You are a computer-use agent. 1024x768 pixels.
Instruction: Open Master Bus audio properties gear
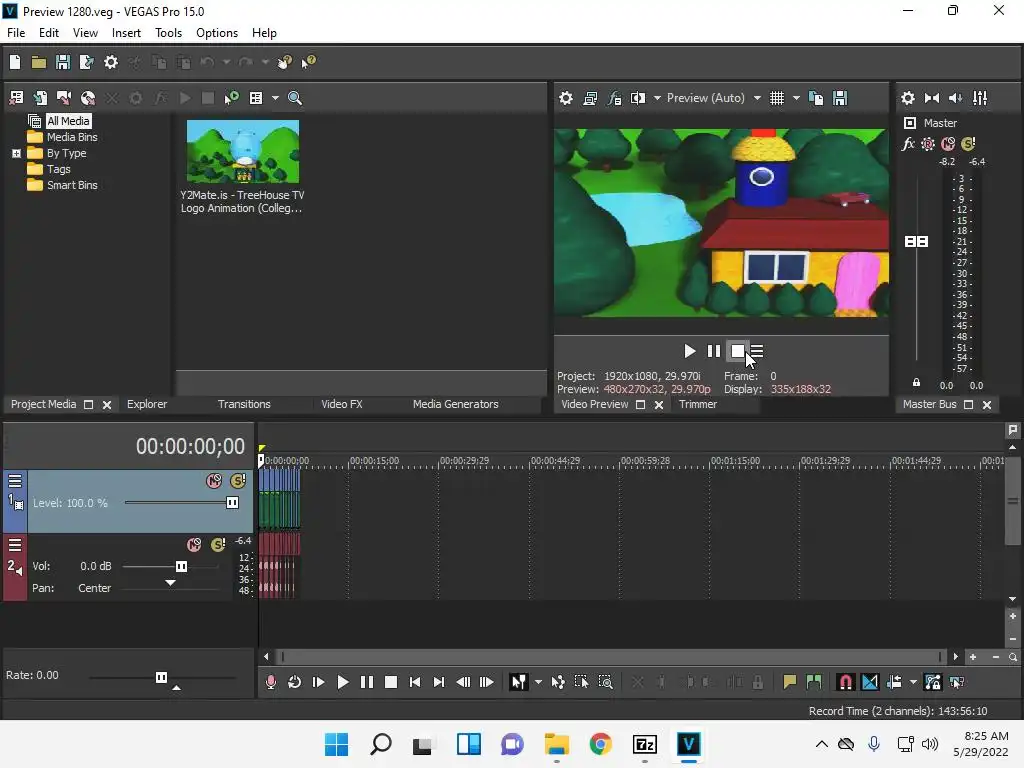(x=908, y=98)
